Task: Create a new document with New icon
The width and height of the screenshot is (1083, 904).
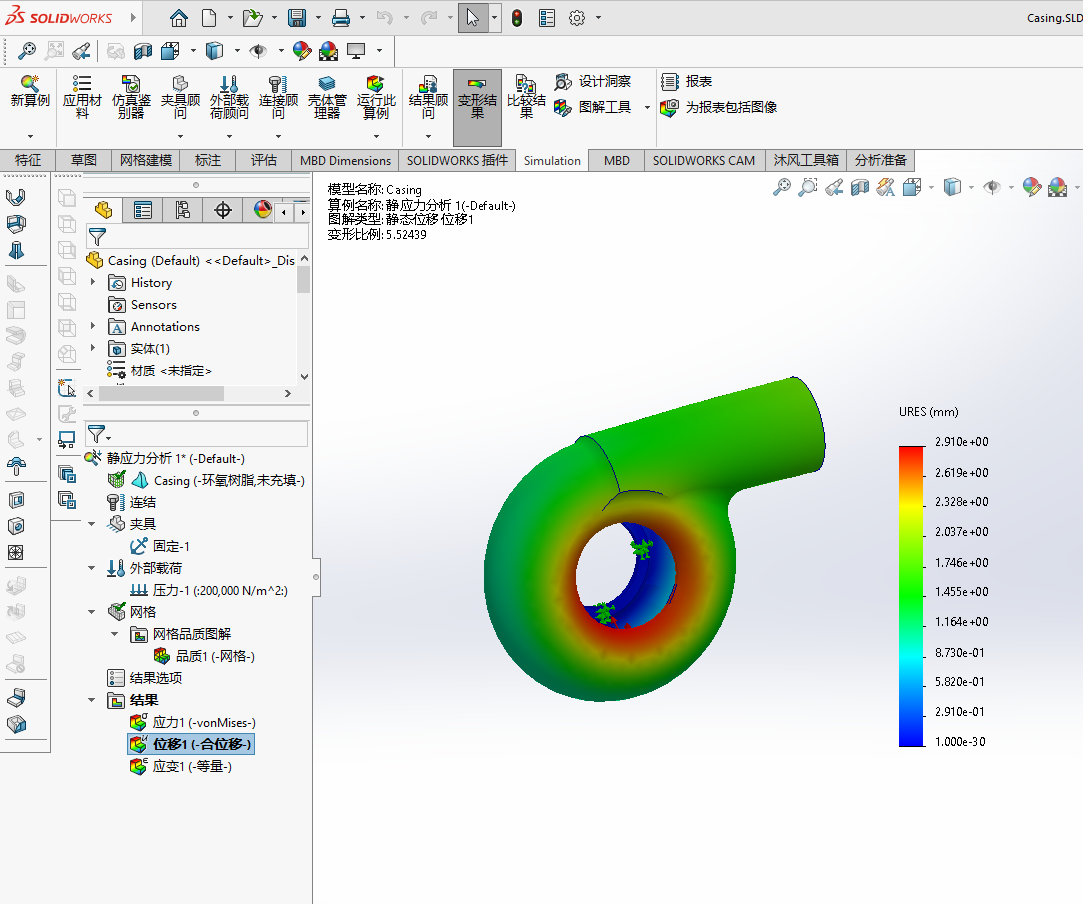Action: tap(209, 18)
